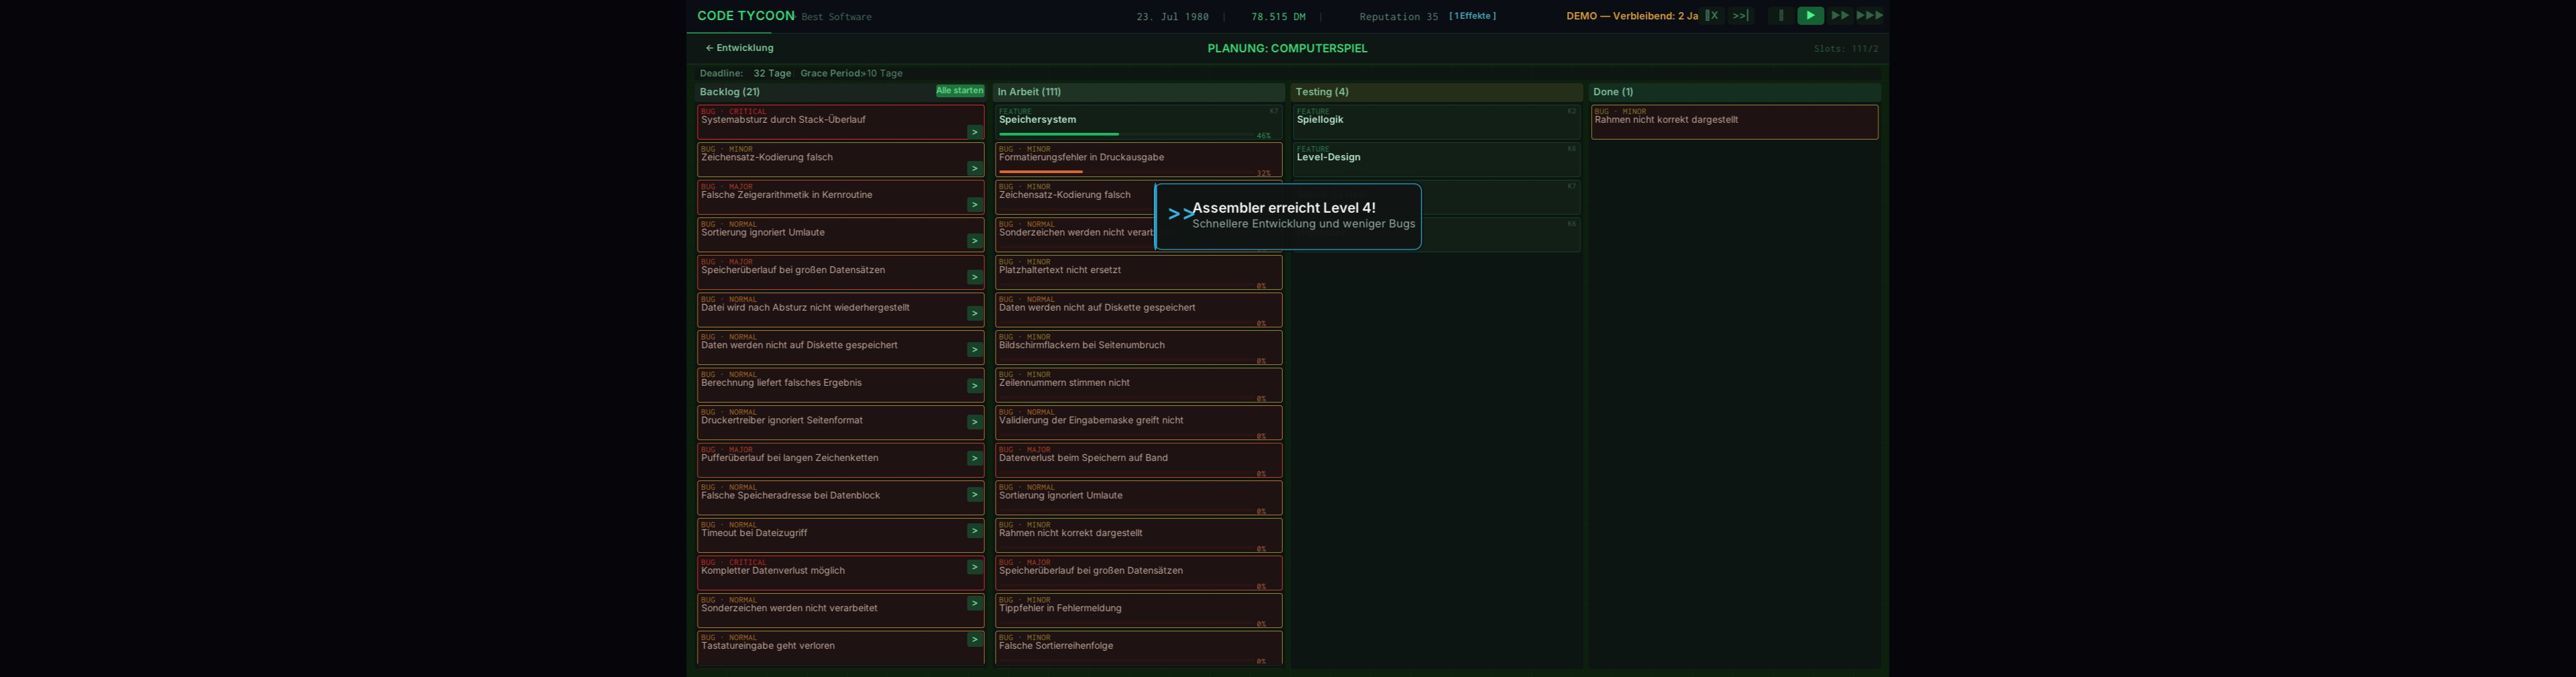Open the '[1 Effekte]' indicator

tap(1472, 16)
